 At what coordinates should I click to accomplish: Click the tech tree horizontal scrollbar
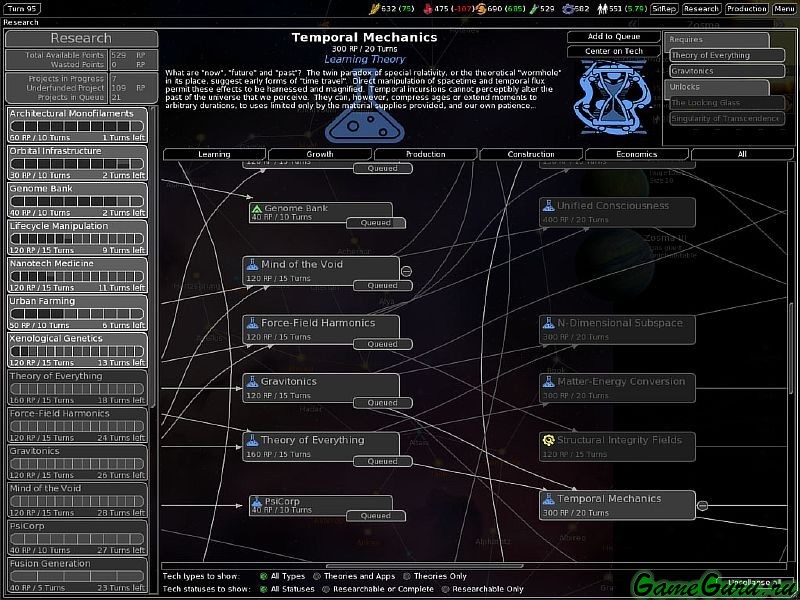(x=424, y=566)
